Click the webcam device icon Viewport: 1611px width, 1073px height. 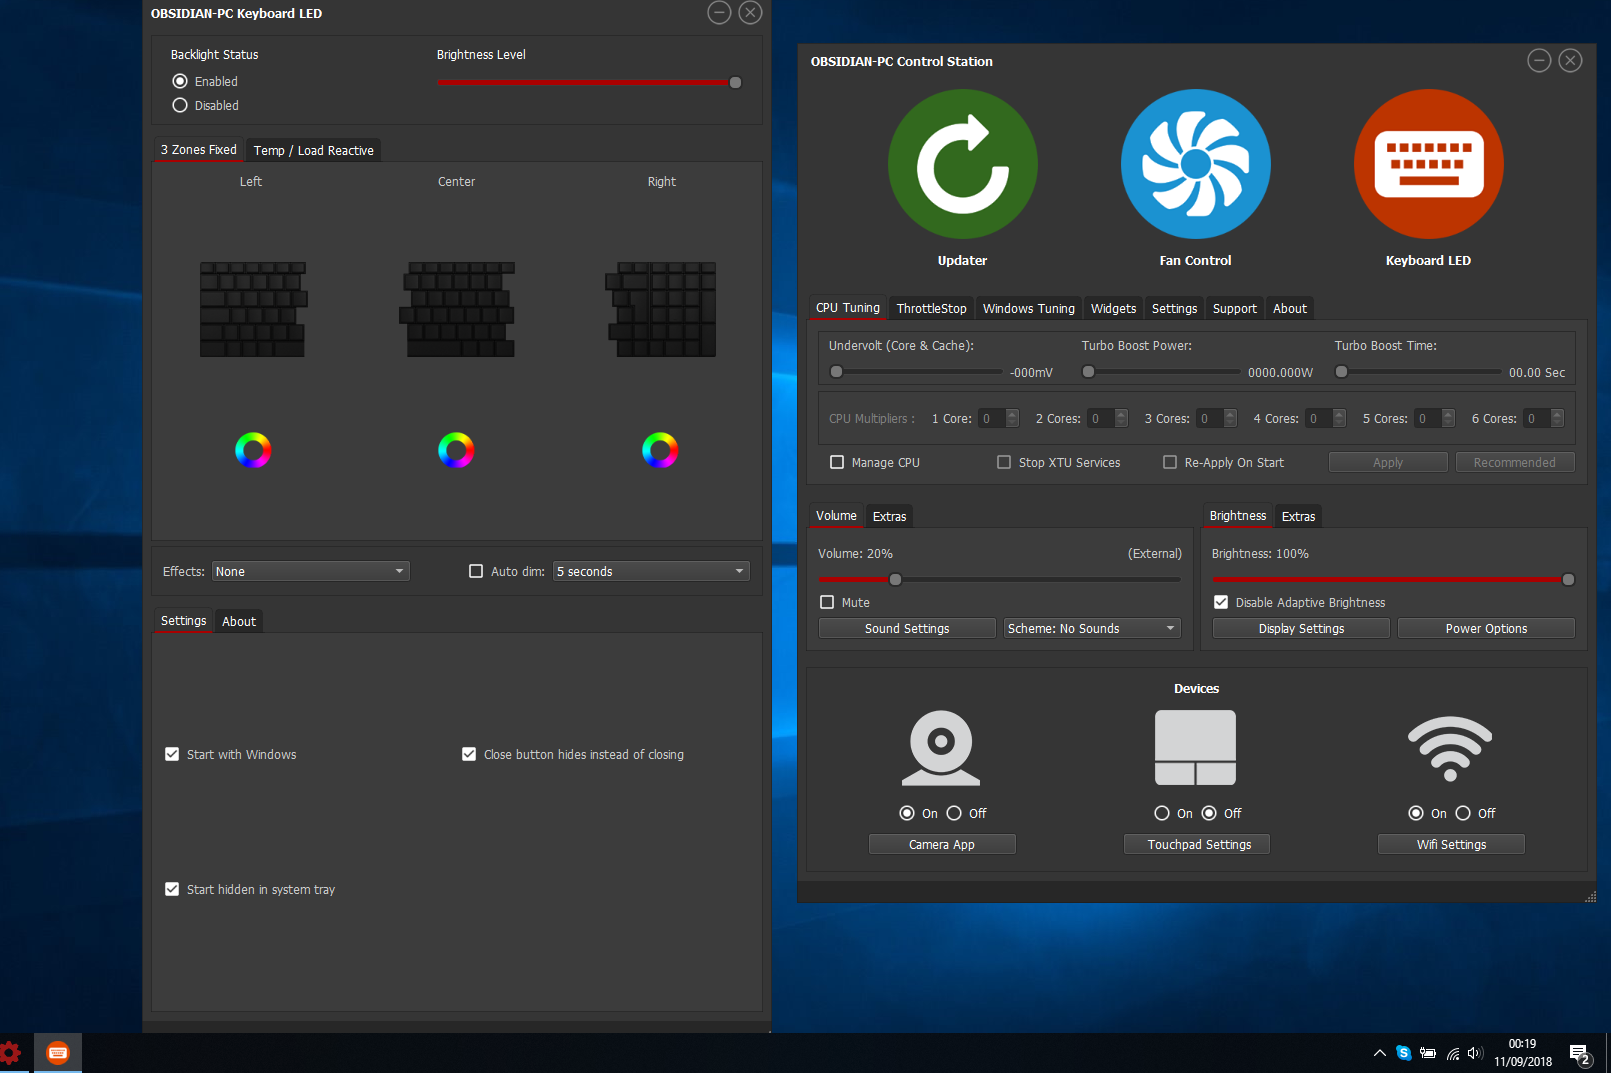tap(941, 747)
